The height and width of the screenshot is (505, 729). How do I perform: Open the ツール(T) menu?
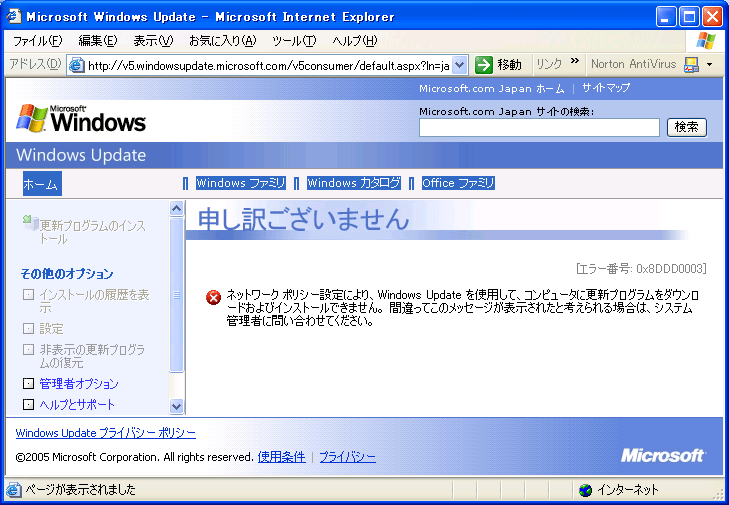pos(294,41)
